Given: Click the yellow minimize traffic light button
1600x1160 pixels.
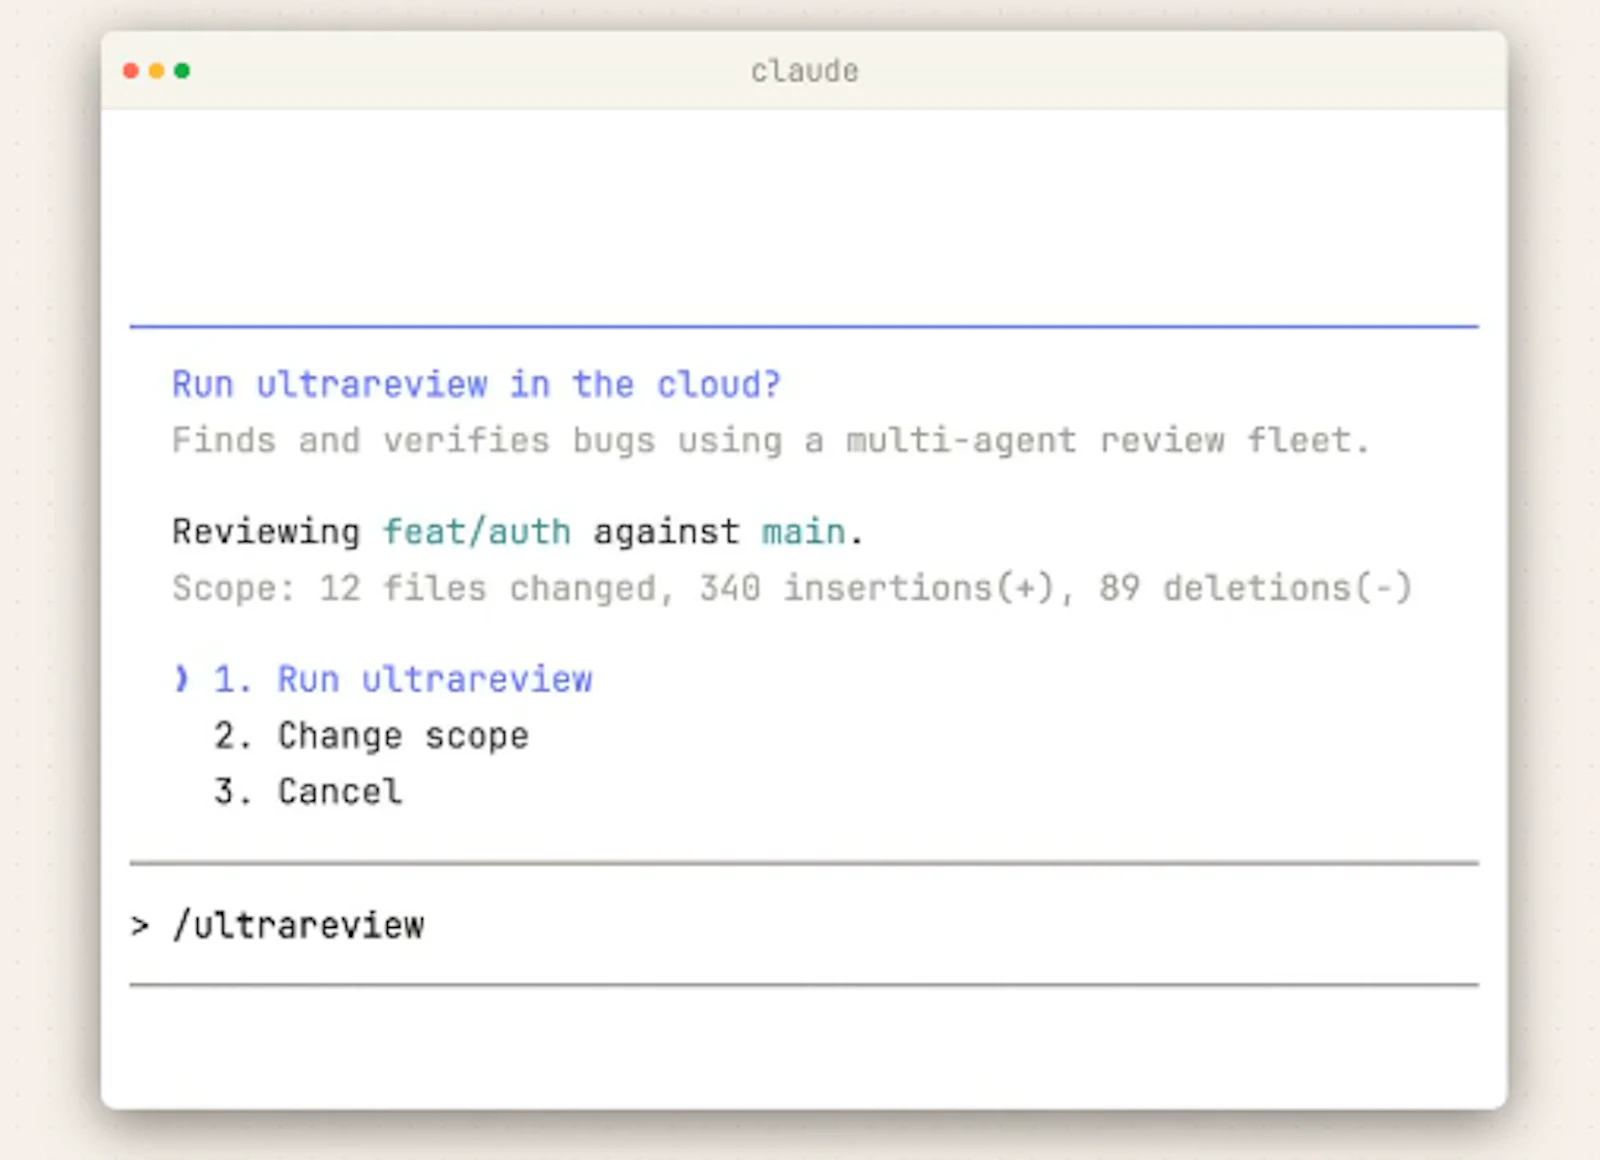Looking at the screenshot, I should click(156, 71).
